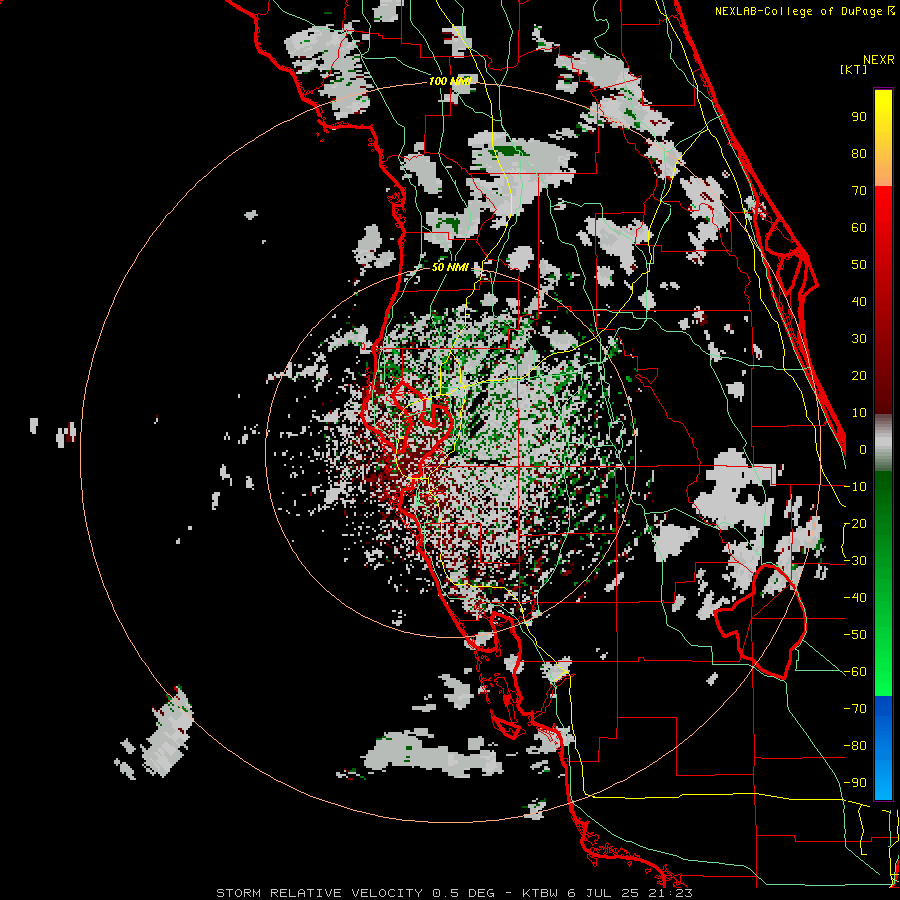Click the positive 60 value on the scale
900x900 pixels.
[x=859, y=227]
